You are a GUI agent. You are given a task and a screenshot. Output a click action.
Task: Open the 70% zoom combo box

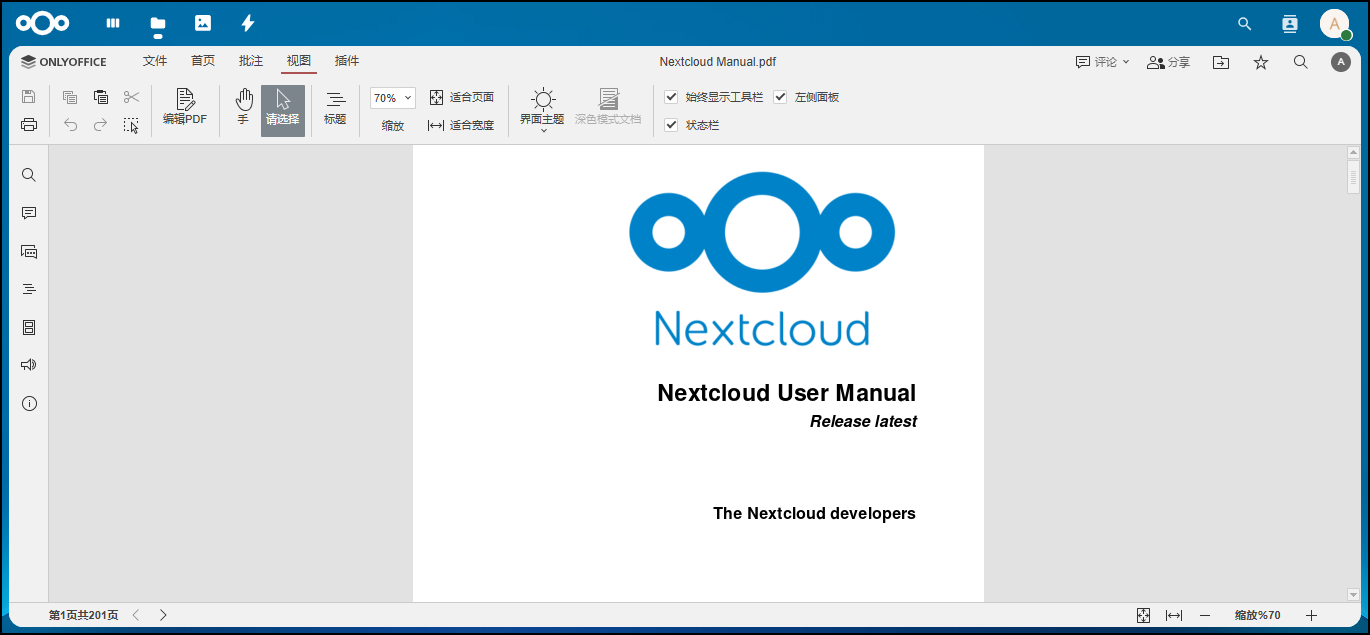(392, 98)
